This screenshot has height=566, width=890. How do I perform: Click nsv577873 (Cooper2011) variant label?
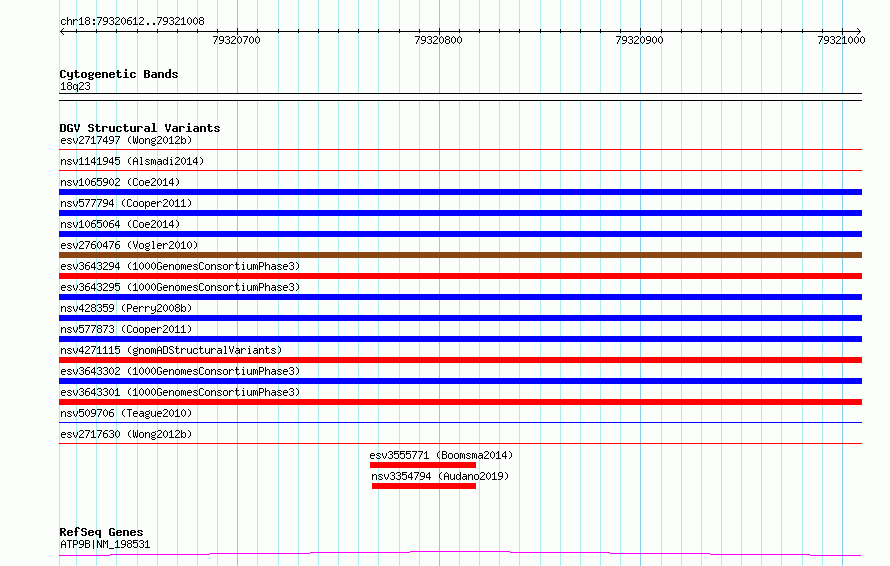click(126, 329)
